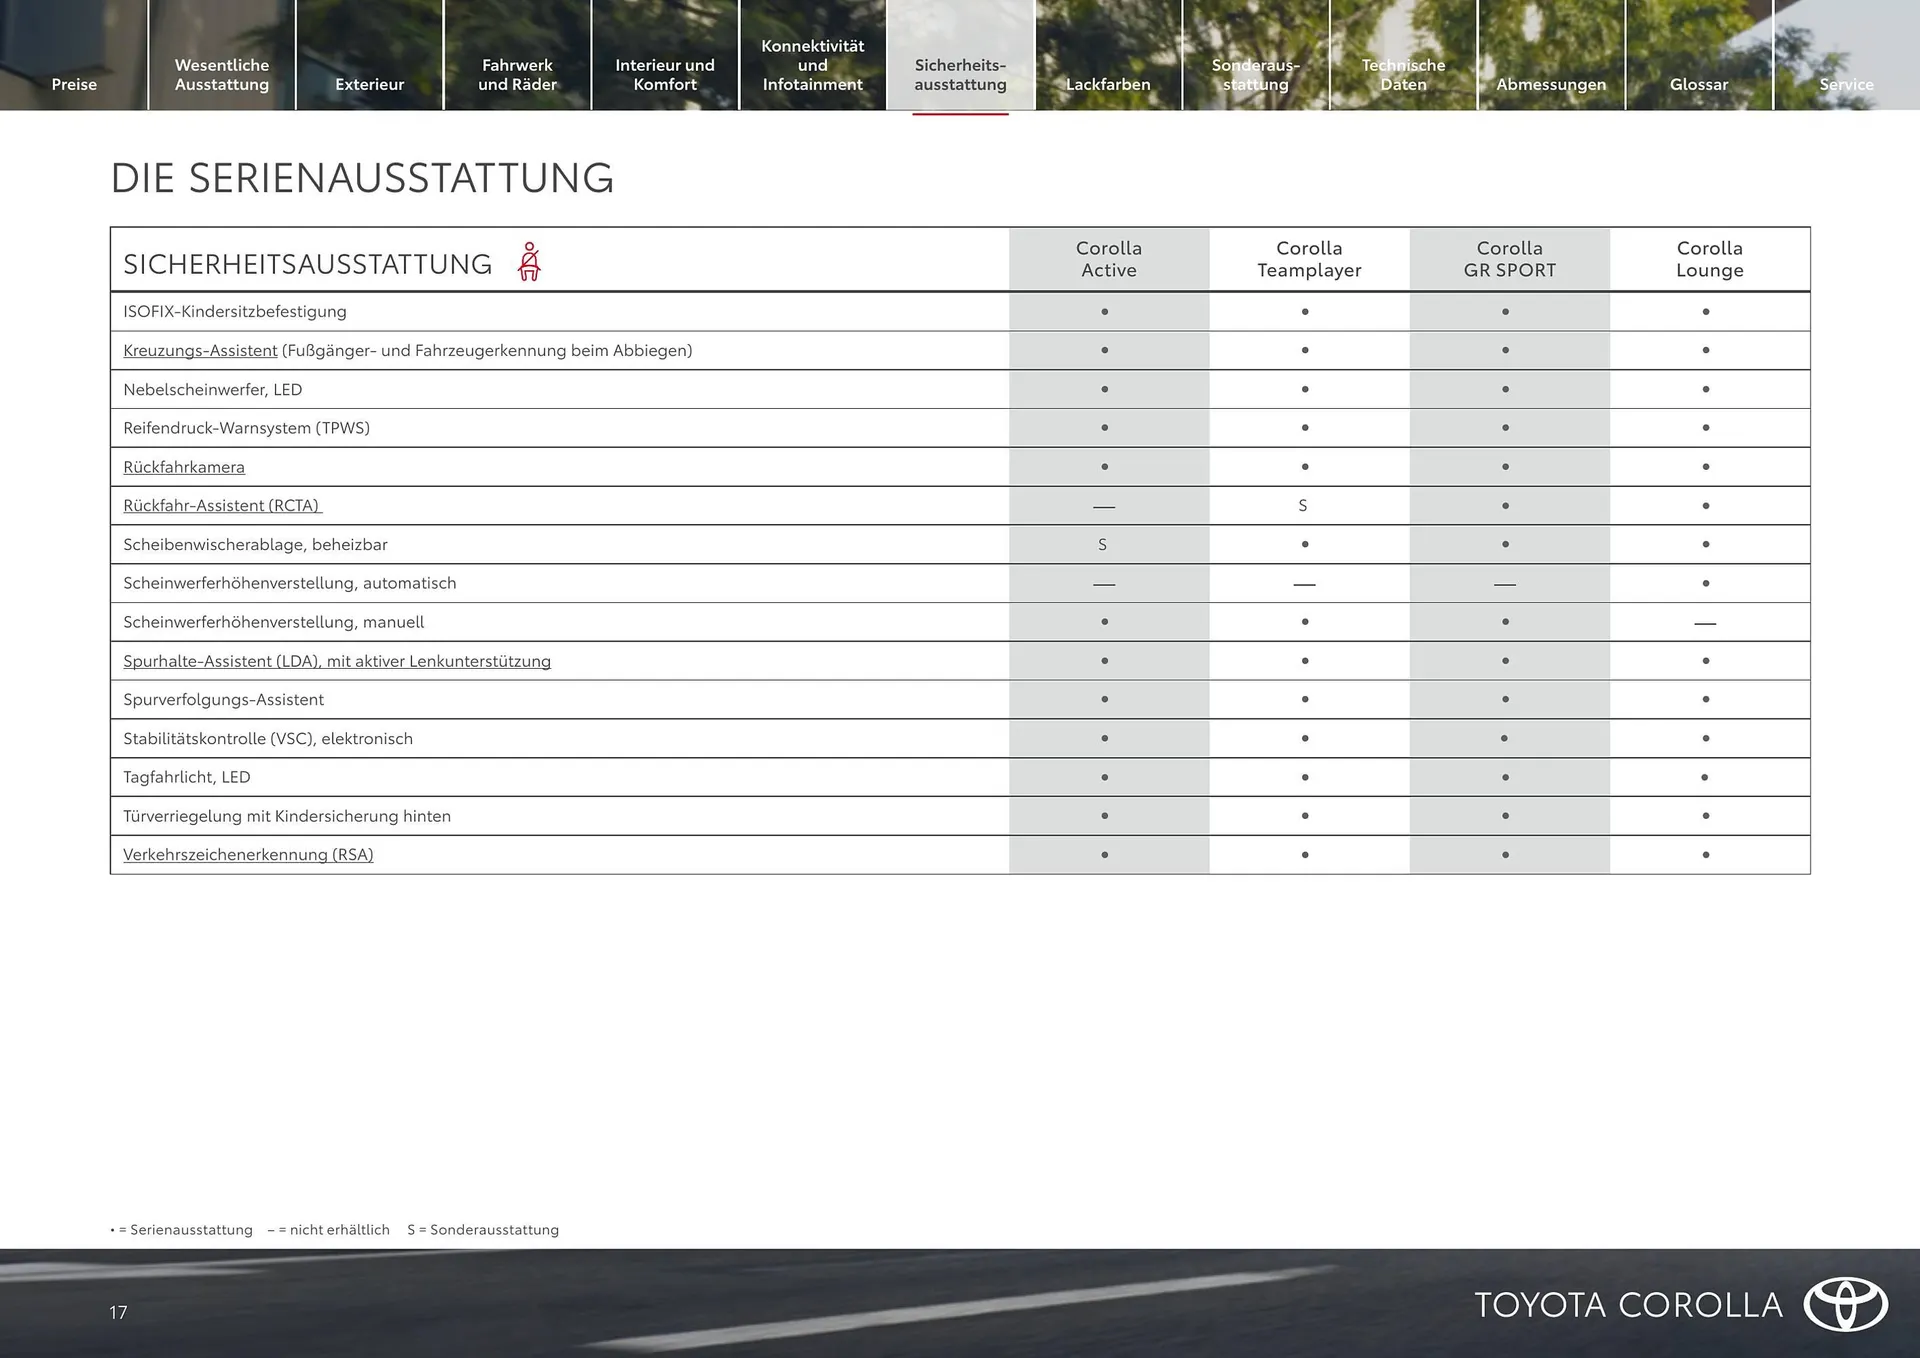Image resolution: width=1920 pixels, height=1358 pixels.
Task: Open the Service tab
Action: [x=1846, y=84]
